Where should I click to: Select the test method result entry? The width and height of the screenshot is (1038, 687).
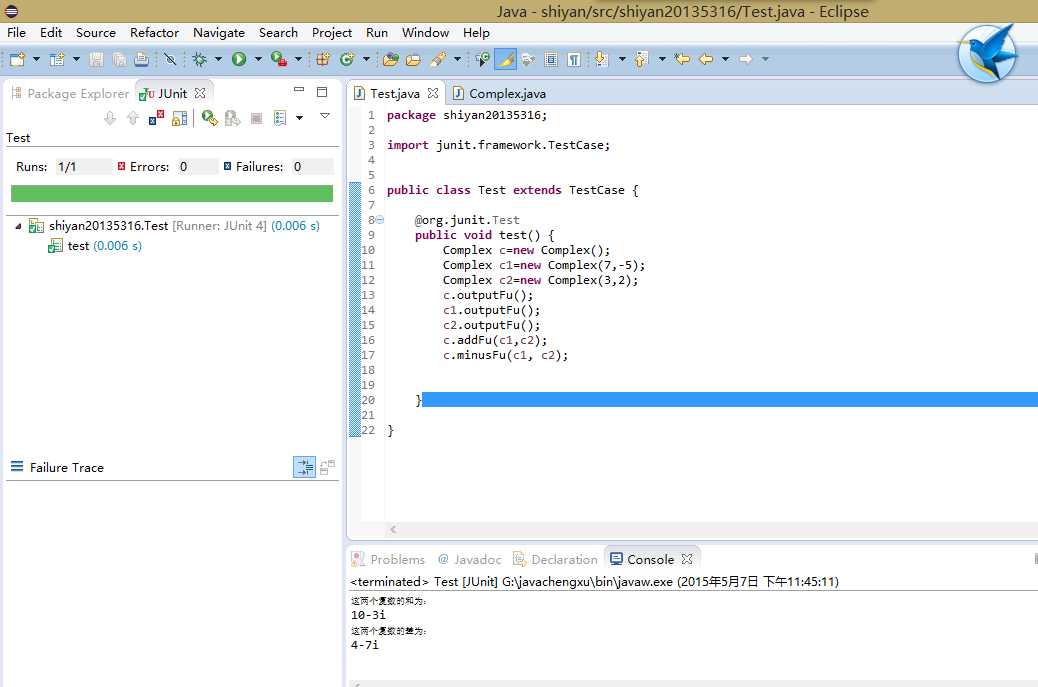78,246
